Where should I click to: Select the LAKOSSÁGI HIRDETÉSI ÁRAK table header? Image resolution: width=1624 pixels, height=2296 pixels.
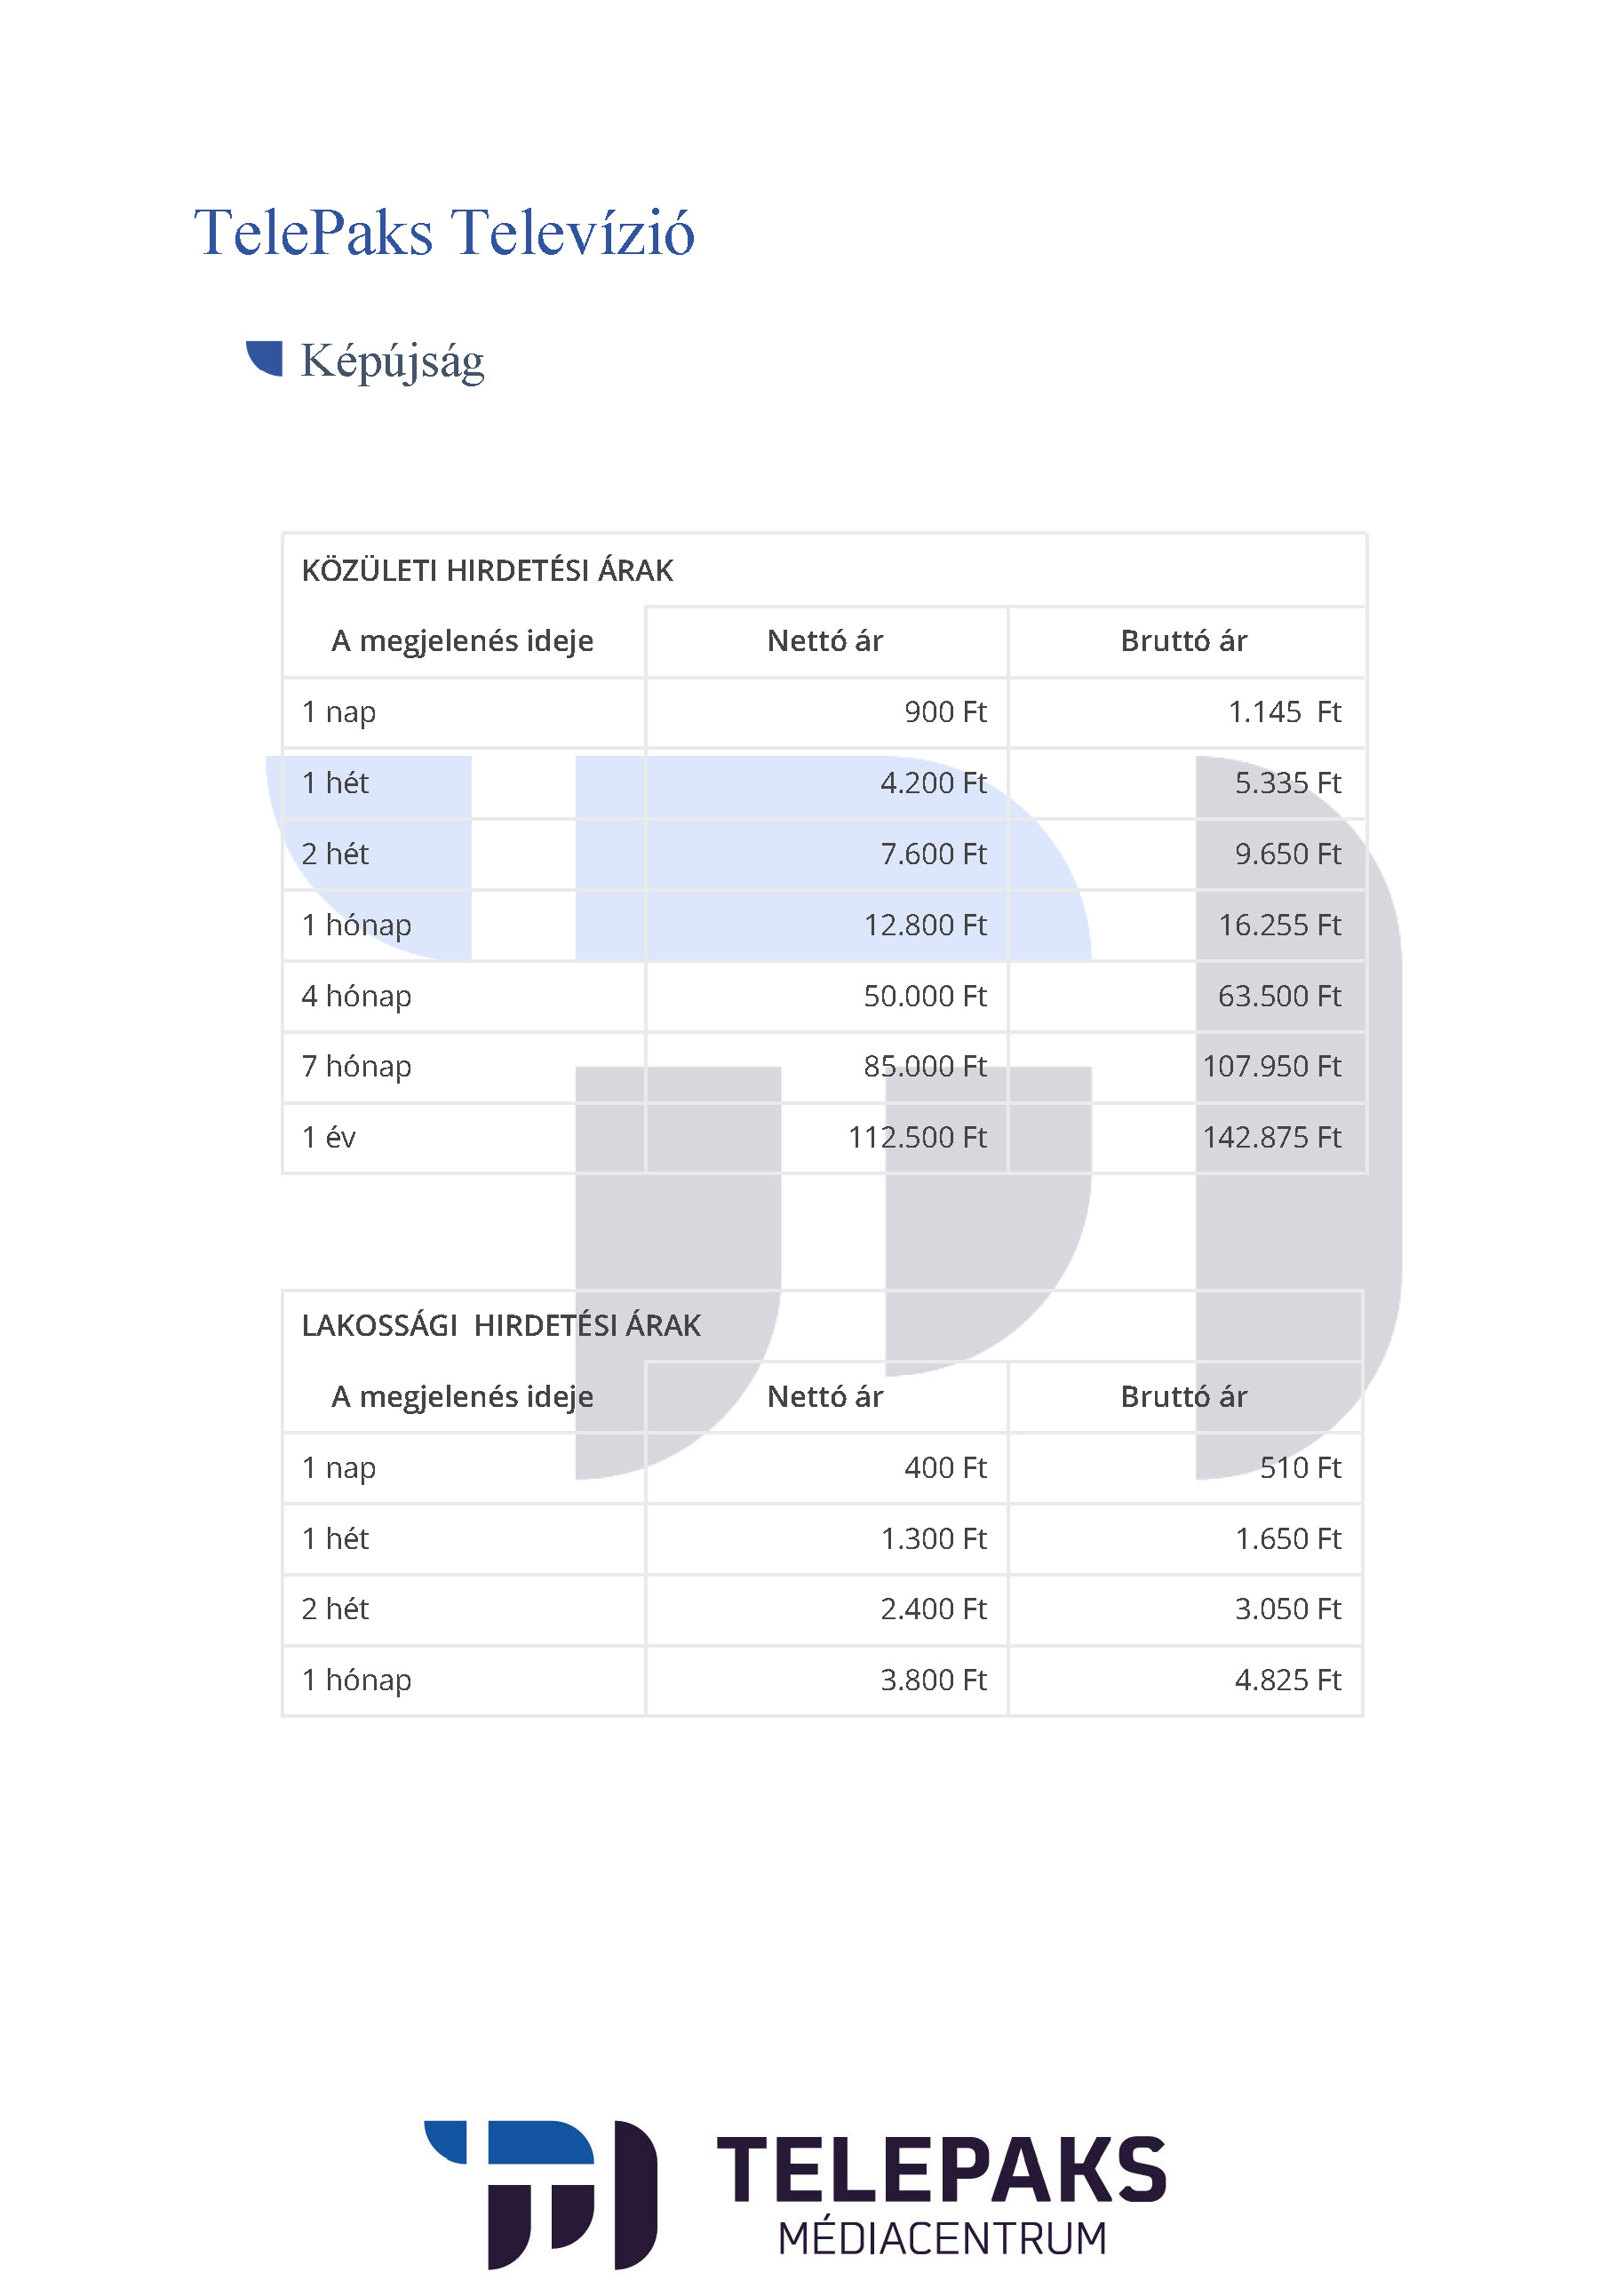501,1326
